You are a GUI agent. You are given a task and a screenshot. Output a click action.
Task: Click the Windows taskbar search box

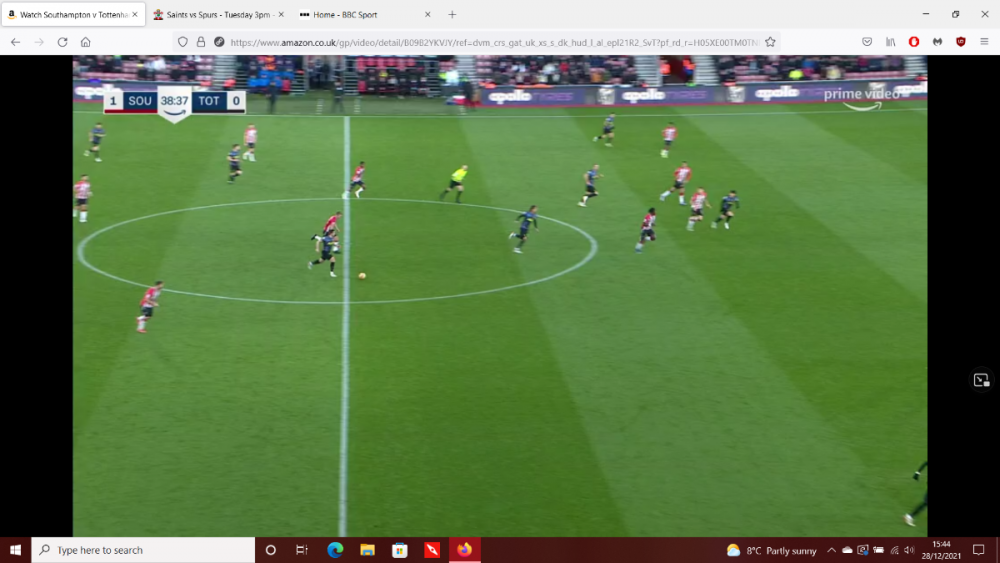(143, 550)
